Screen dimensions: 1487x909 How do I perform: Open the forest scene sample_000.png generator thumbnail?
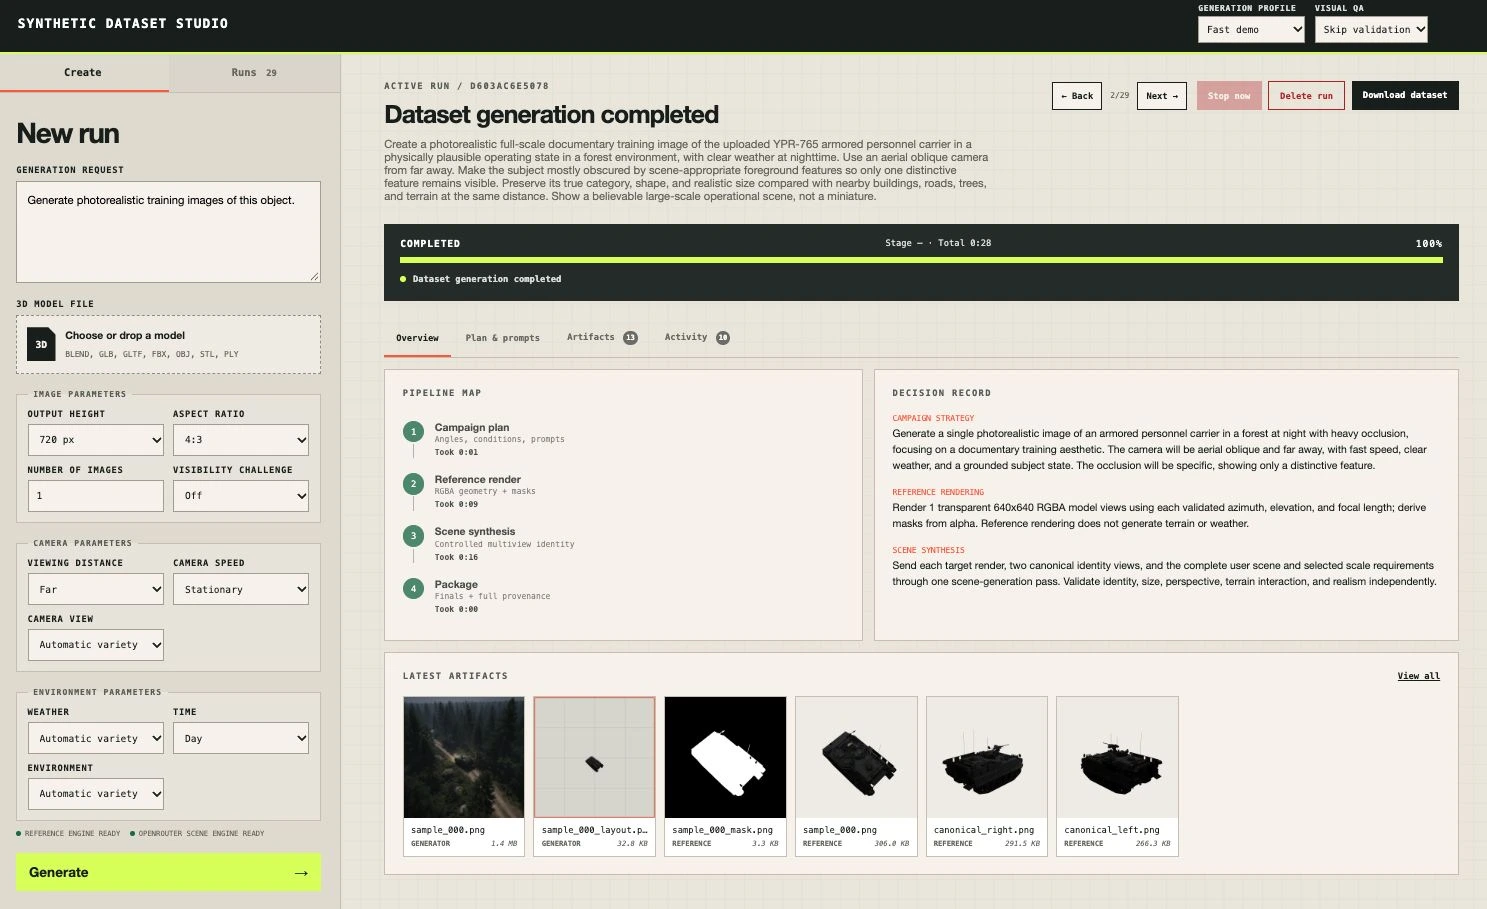464,758
